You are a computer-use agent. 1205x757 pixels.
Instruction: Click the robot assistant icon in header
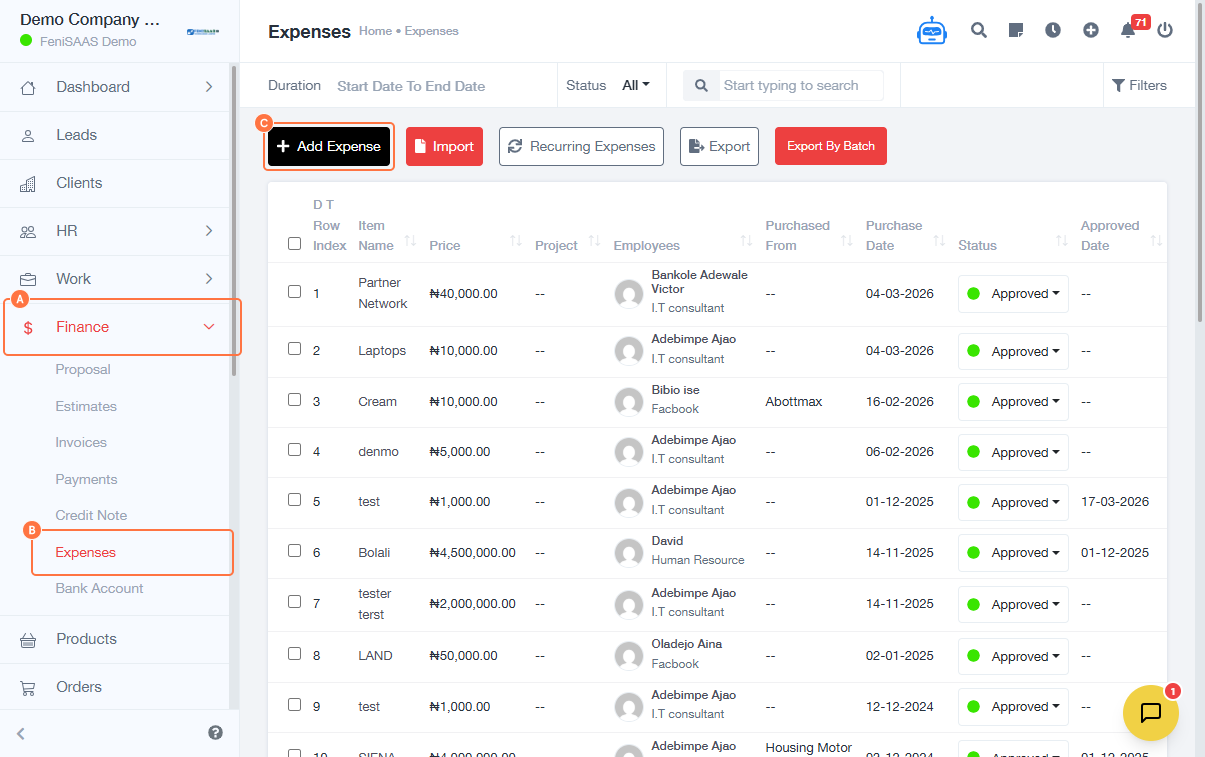(931, 31)
